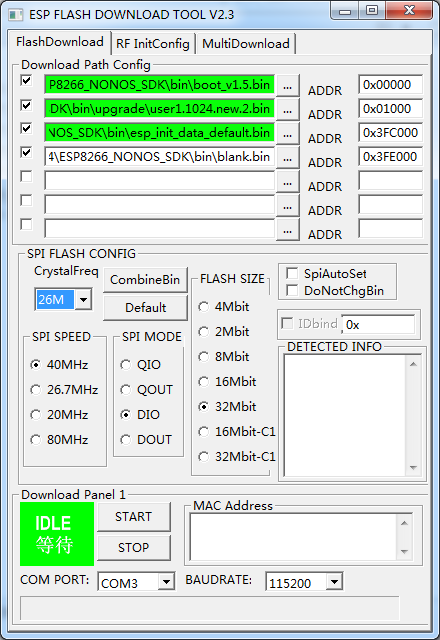Screen dimensions: 440x640
Task: Select 80MHz SPI speed
Action: coord(36,440)
